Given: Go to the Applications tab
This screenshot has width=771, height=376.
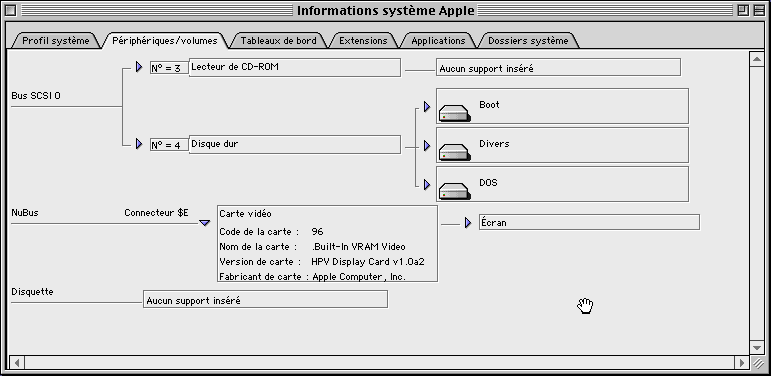Looking at the screenshot, I should click(438, 41).
